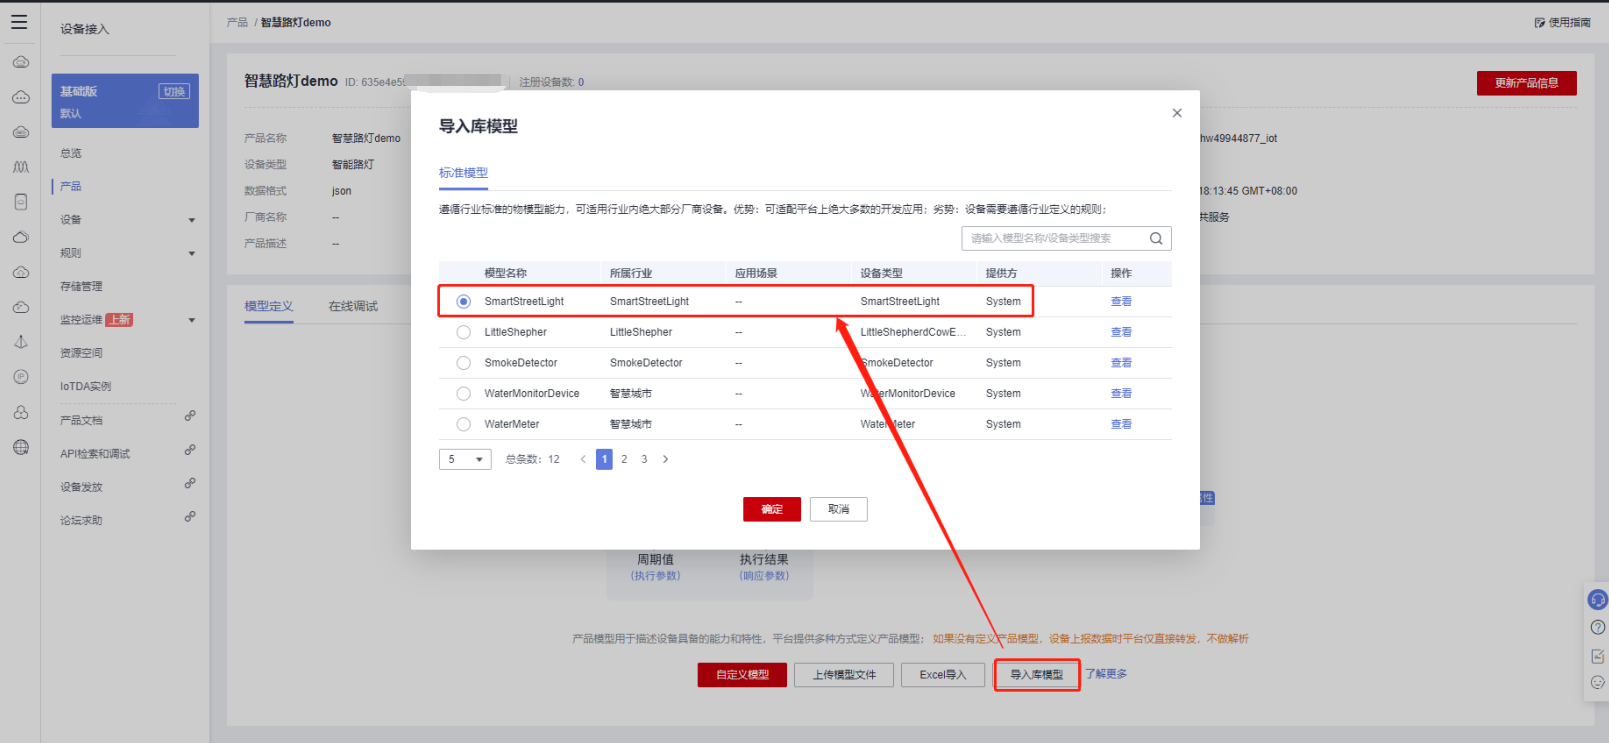The width and height of the screenshot is (1609, 743).
Task: Click 查看 for the WaterMonitorDevice row
Action: pos(1121,394)
